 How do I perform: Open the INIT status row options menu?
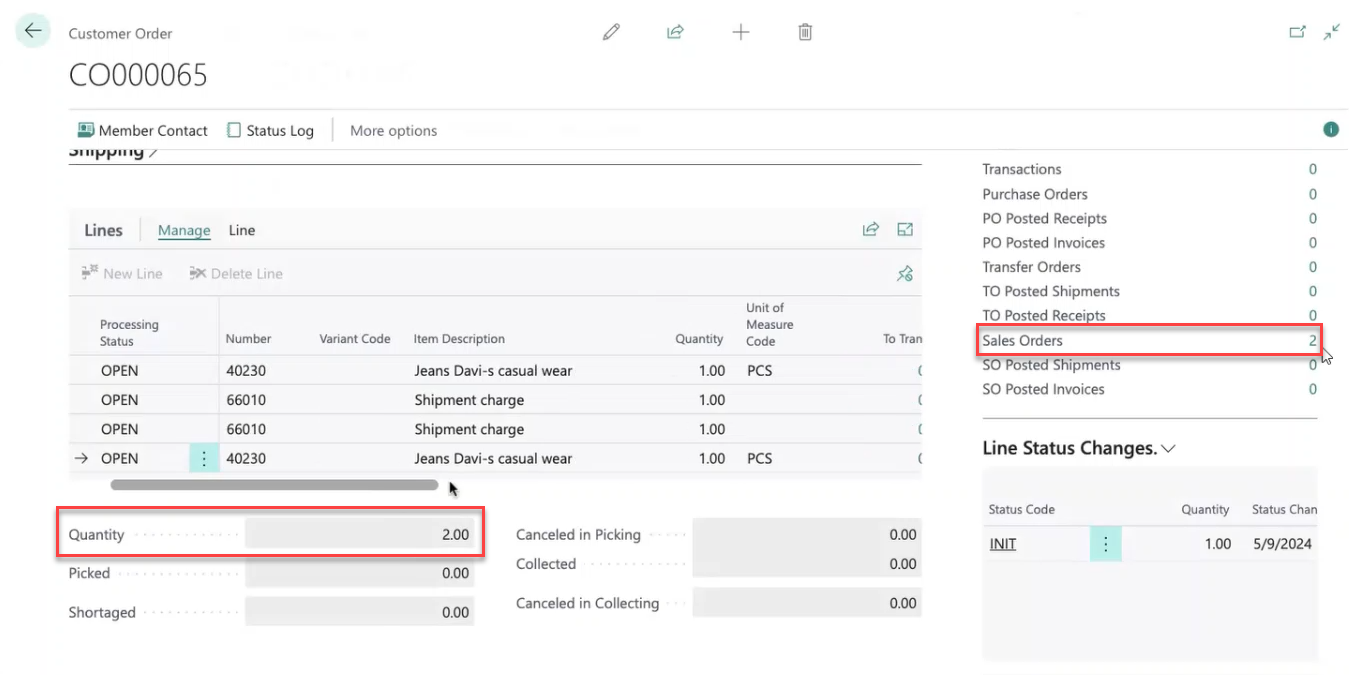1105,544
